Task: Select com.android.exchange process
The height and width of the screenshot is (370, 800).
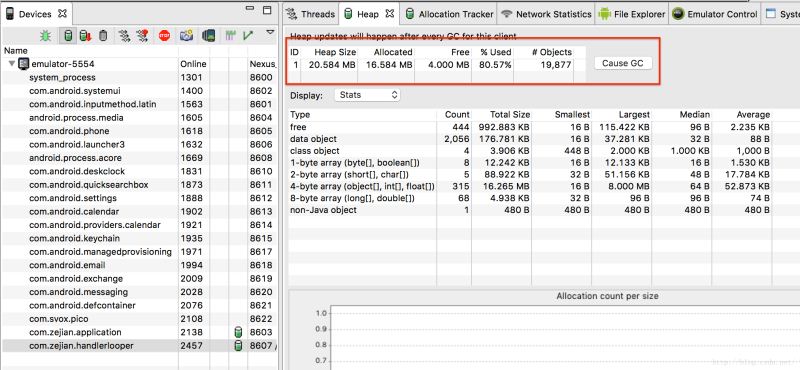Action: (139, 279)
